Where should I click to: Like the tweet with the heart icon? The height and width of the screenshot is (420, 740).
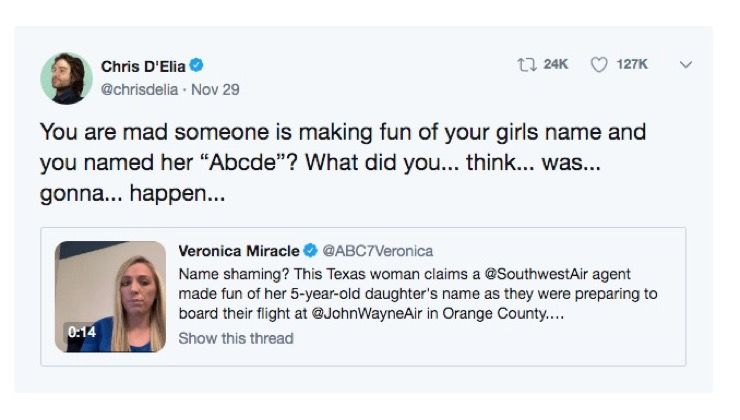point(598,64)
